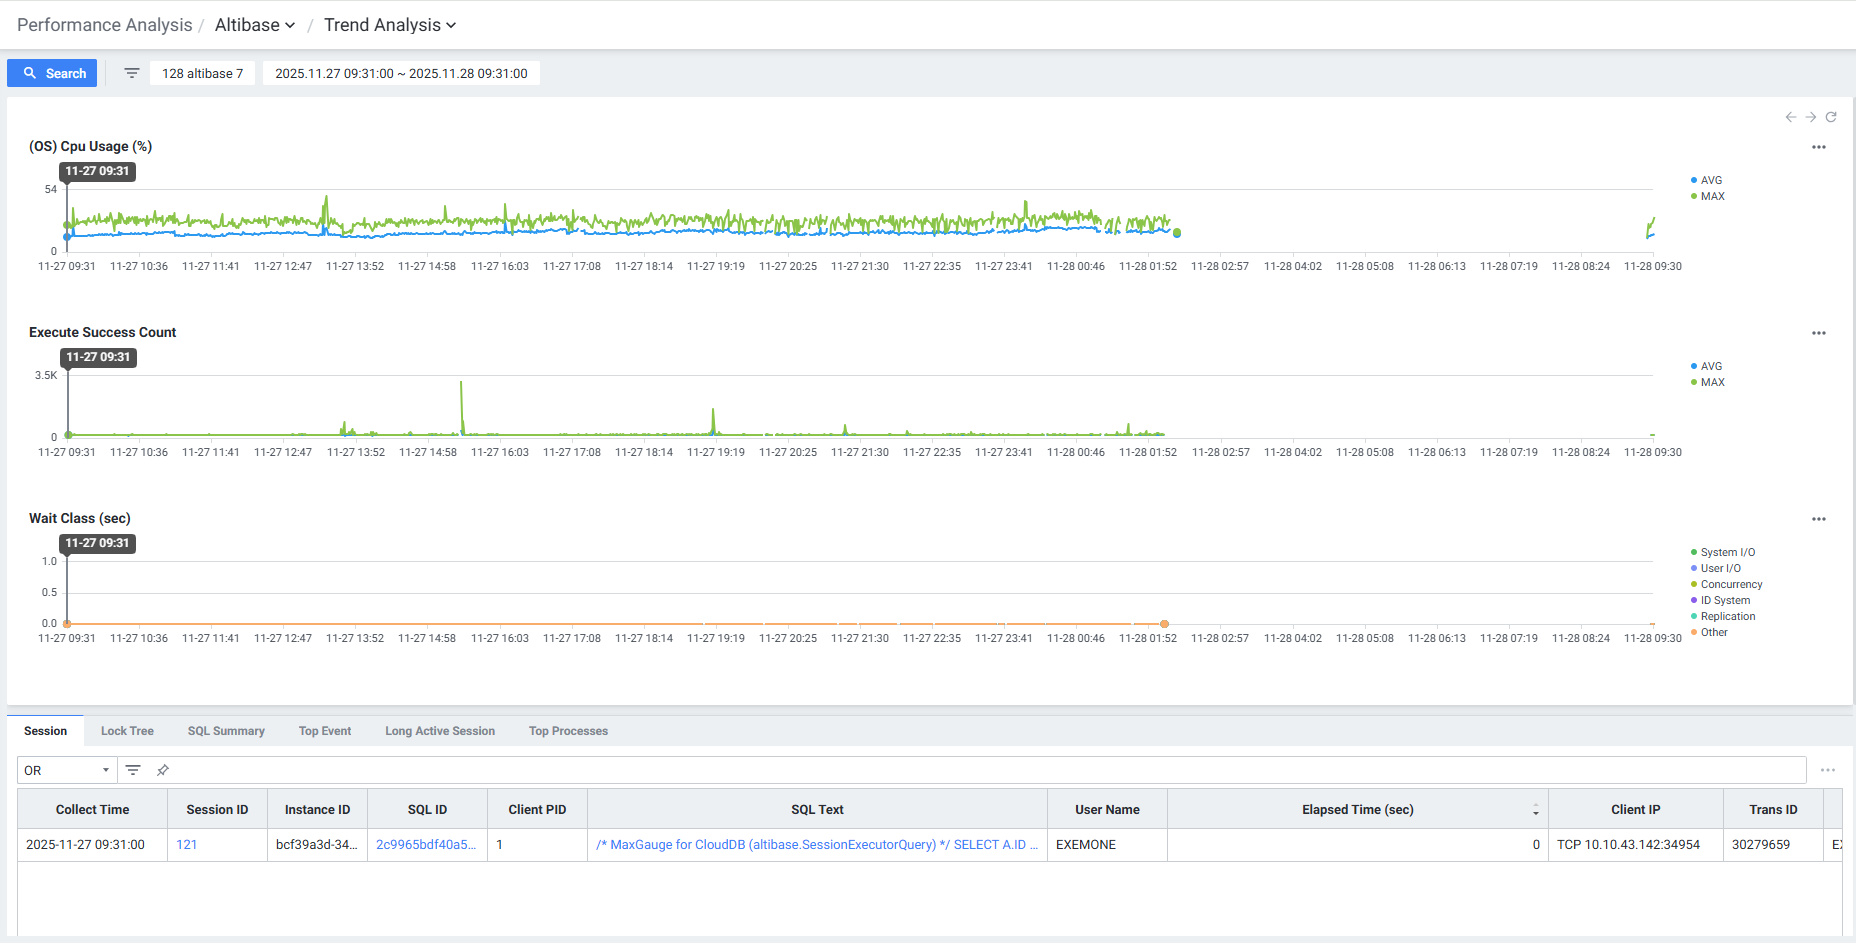Click the blue Search button
The width and height of the screenshot is (1856, 943).
tap(52, 73)
